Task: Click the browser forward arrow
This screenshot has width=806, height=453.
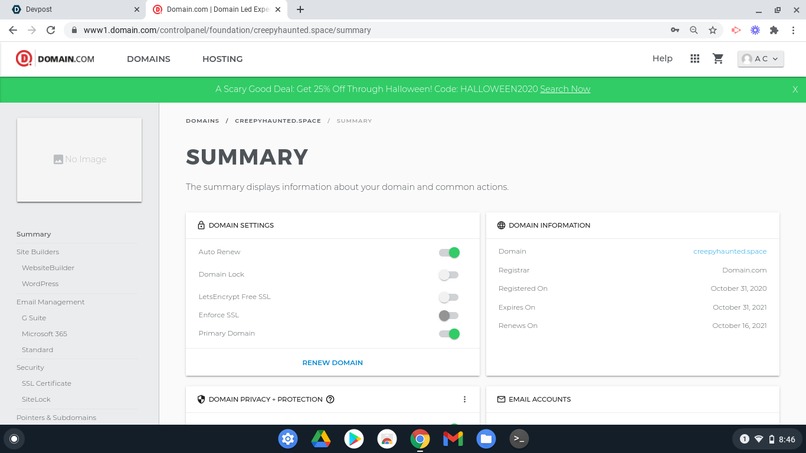Action: (x=32, y=30)
